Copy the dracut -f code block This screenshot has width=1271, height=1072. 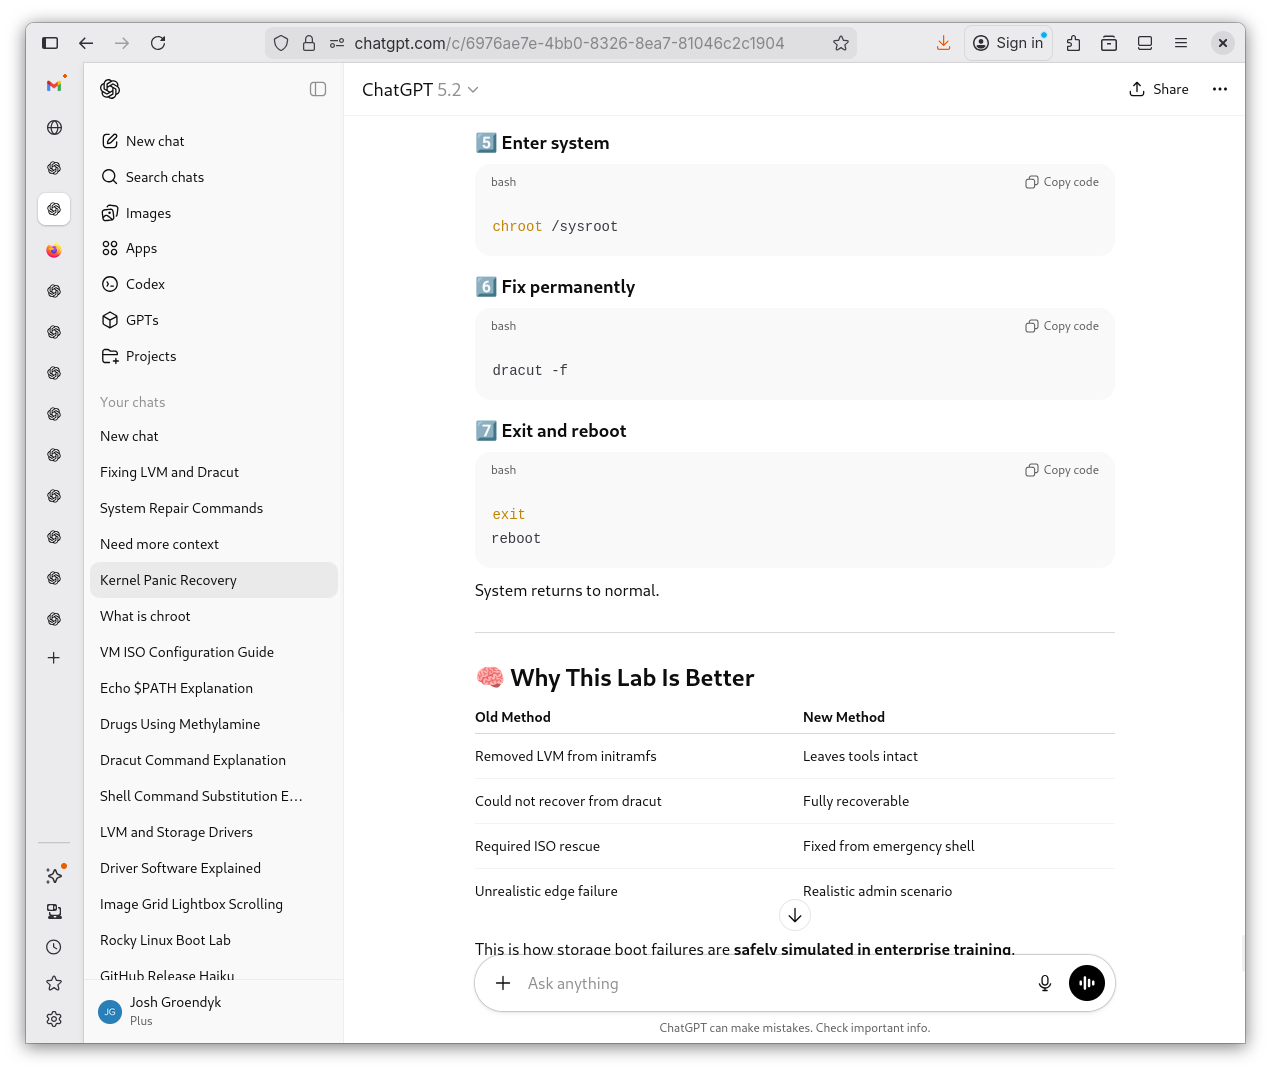click(1062, 326)
